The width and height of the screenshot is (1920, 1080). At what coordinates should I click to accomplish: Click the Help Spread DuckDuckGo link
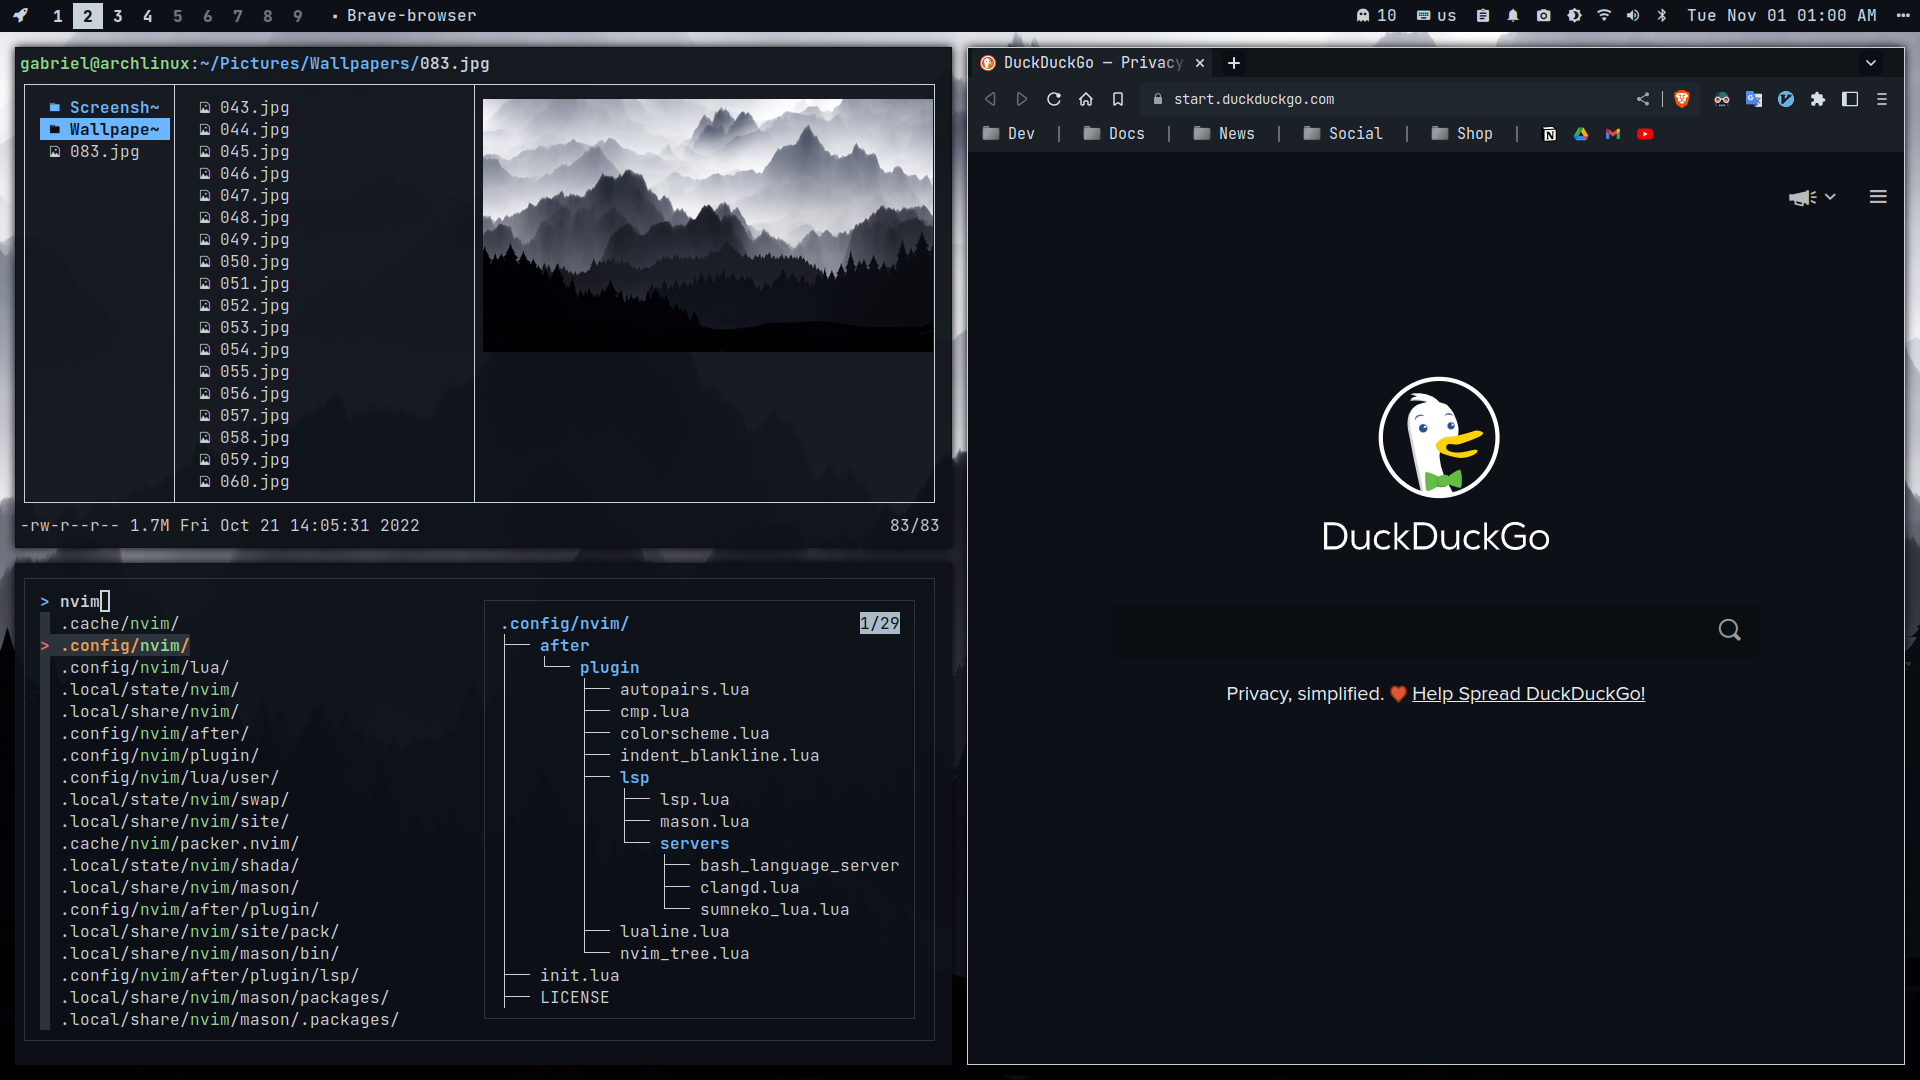click(1528, 694)
